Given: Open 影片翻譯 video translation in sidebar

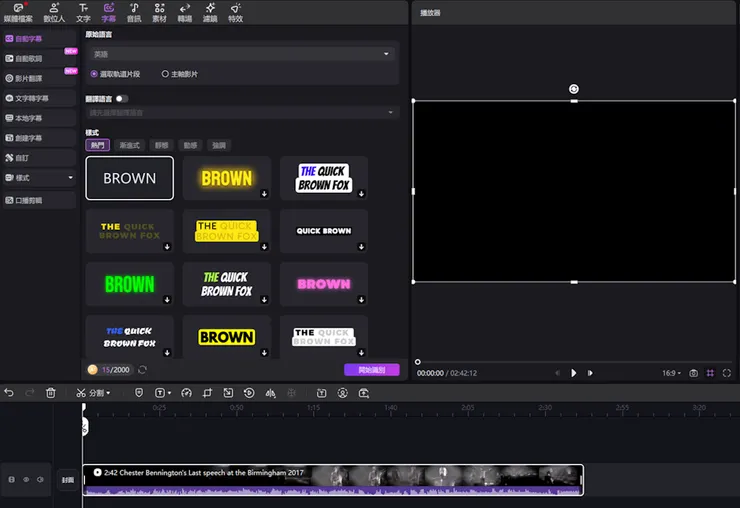Looking at the screenshot, I should click(x=39, y=78).
